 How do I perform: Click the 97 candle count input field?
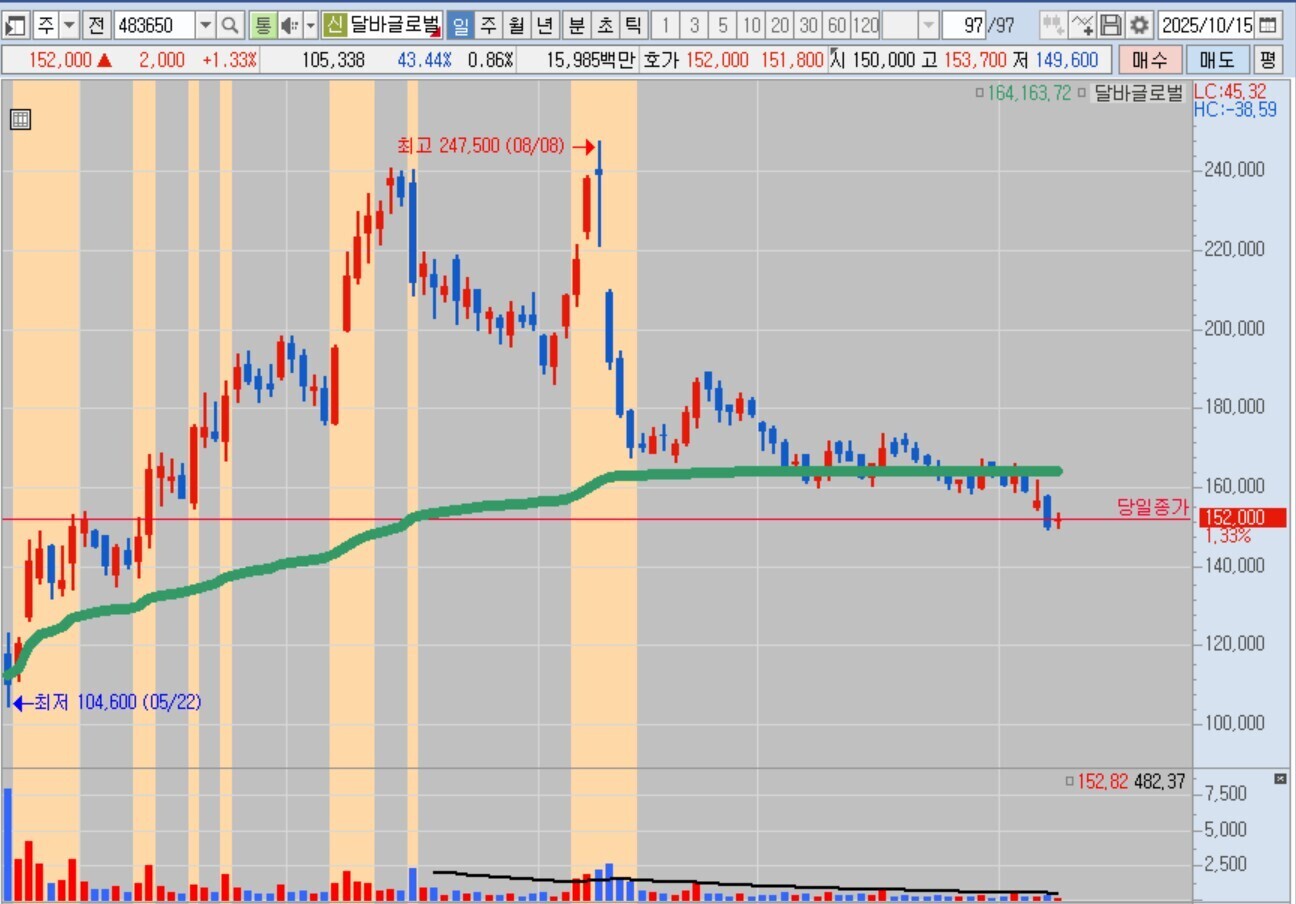tap(964, 25)
